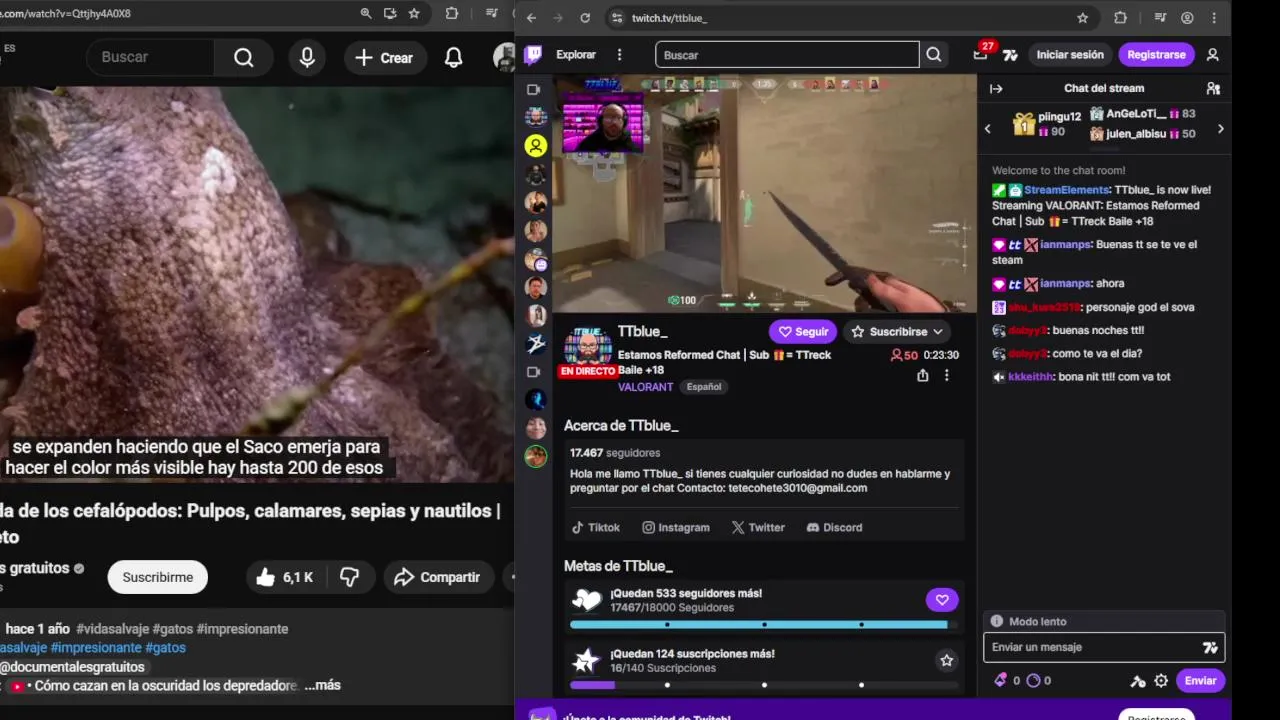Click YouTube search magnifier button
This screenshot has height=720, width=1280.
244,57
